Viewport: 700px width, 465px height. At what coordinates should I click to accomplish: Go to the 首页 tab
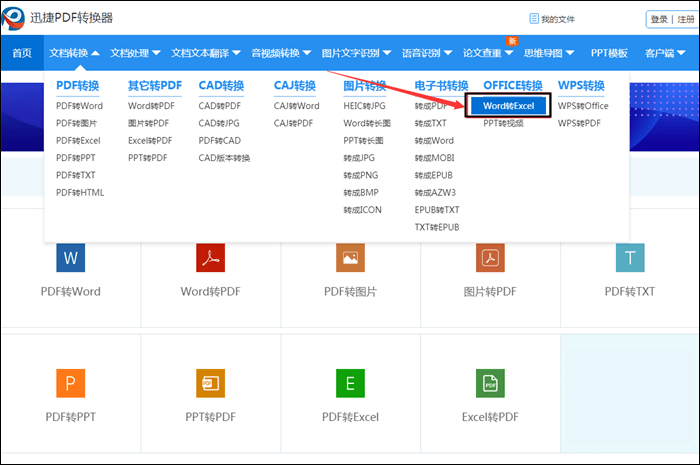tap(22, 53)
